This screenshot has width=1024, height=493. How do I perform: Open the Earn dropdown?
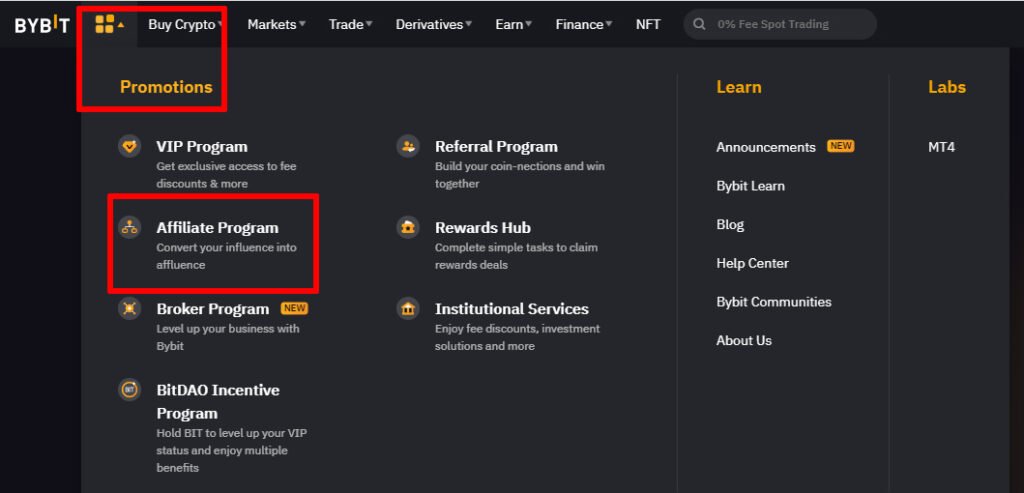[513, 24]
